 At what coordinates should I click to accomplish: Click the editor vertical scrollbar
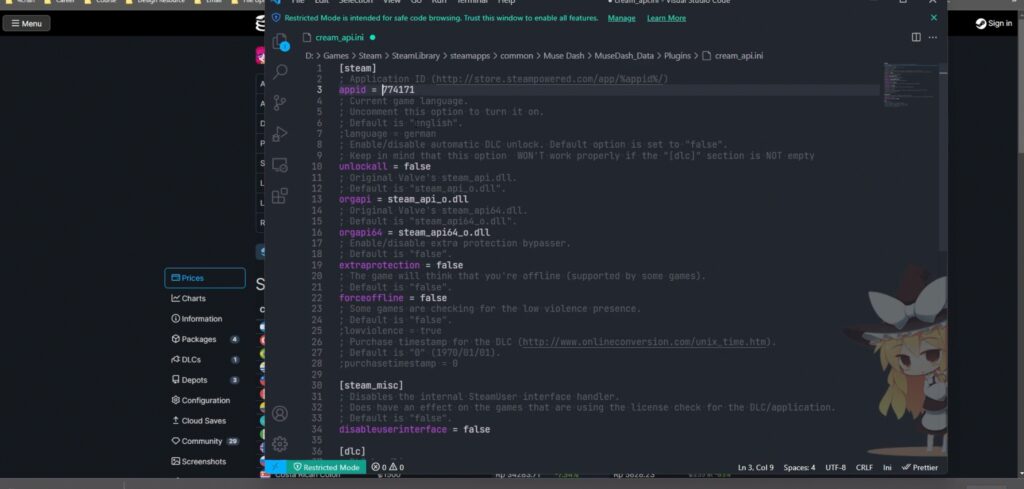[x=943, y=157]
